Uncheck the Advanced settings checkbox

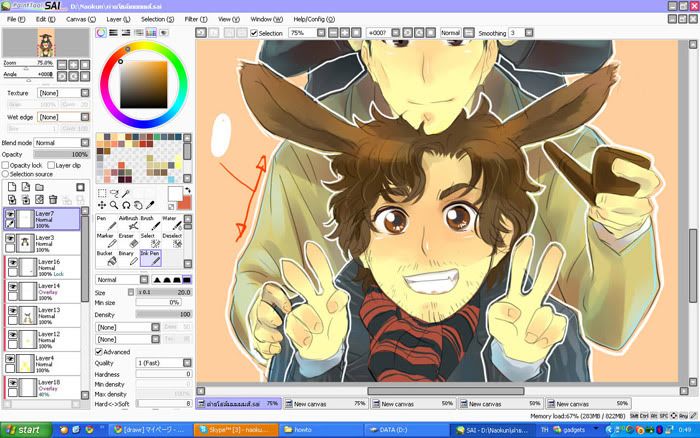coord(98,351)
